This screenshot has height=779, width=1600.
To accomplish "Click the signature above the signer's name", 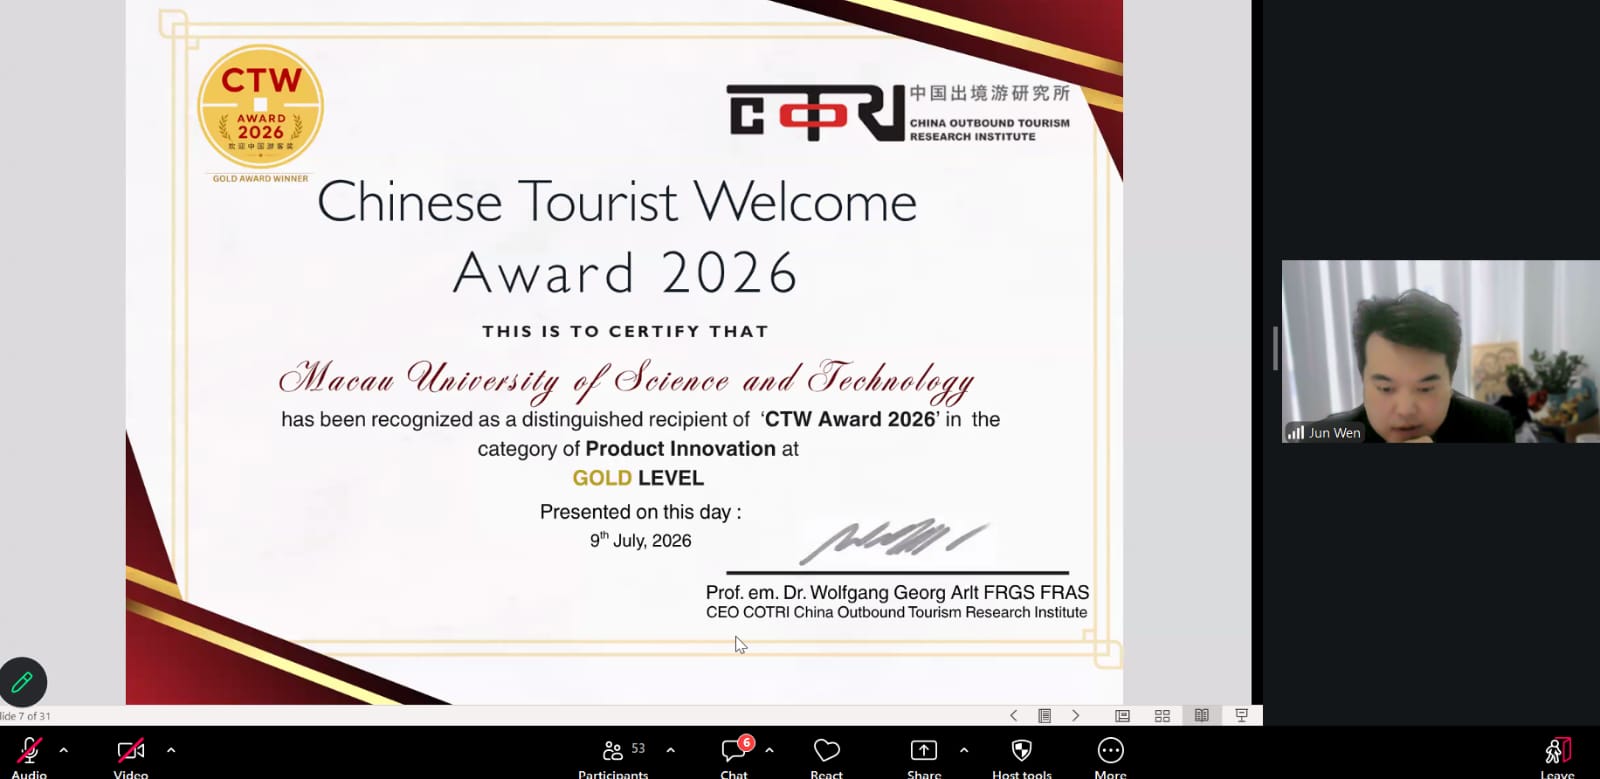I will pyautogui.click(x=893, y=541).
